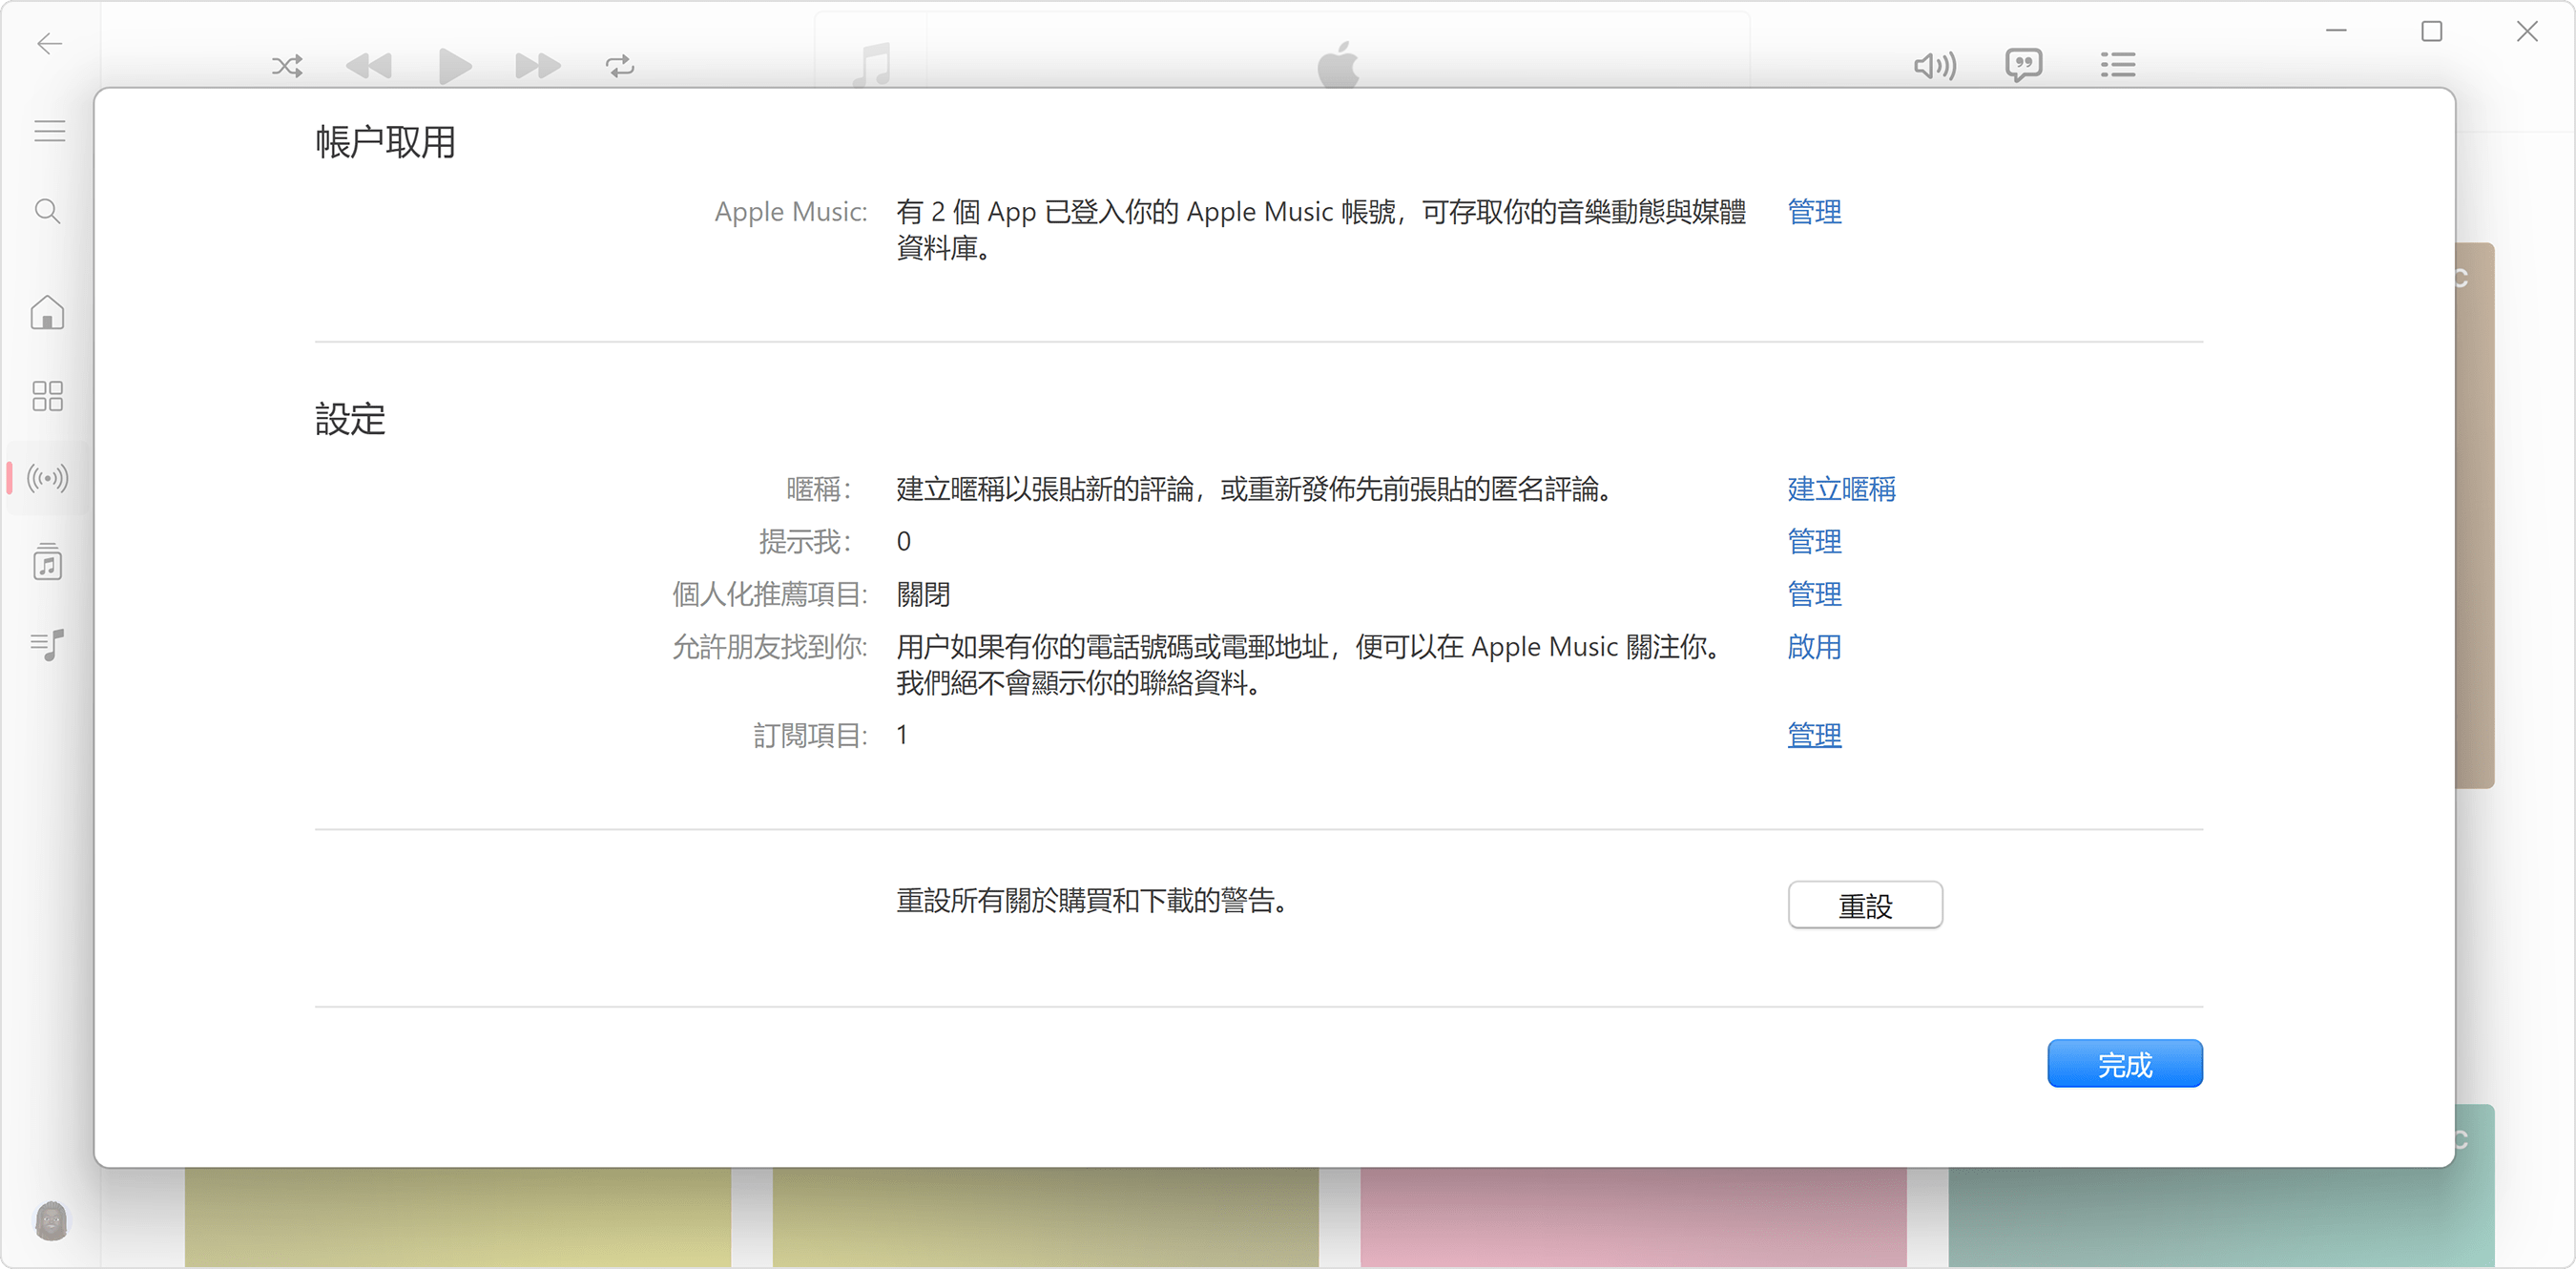2576x1269 pixels.
Task: Click the 建立暱稱 link
Action: [x=1841, y=489]
